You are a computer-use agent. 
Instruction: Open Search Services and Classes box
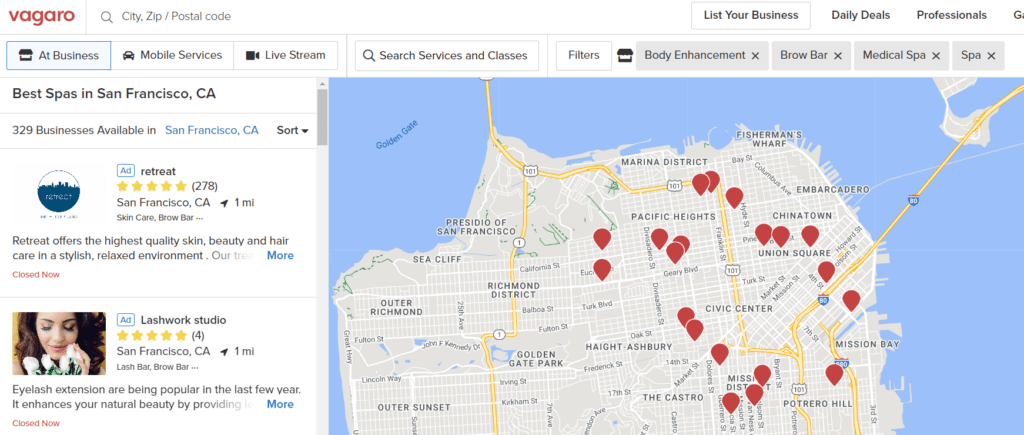447,56
